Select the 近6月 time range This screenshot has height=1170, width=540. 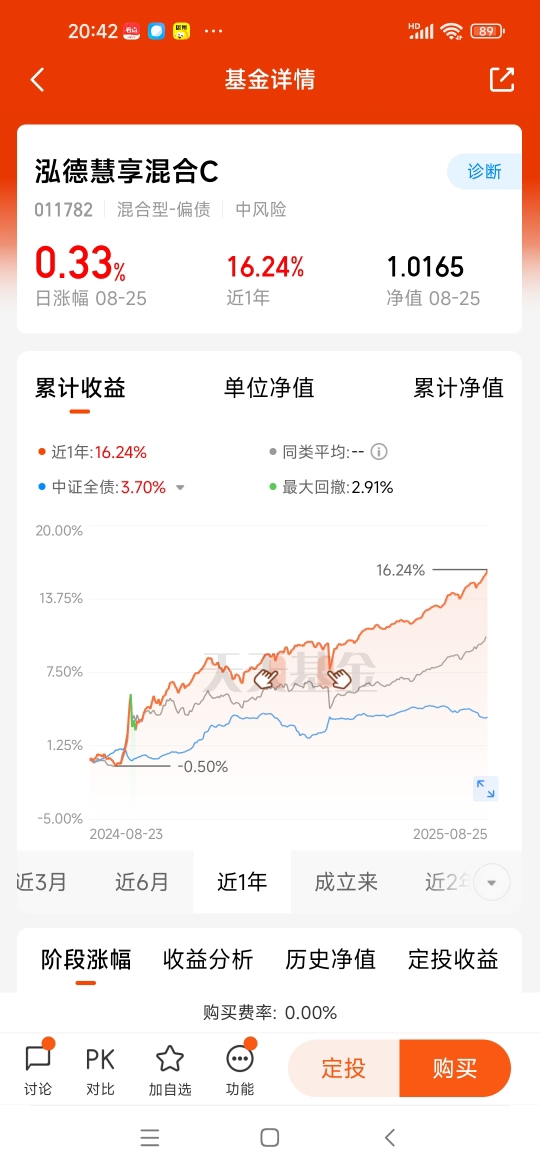[x=142, y=883]
